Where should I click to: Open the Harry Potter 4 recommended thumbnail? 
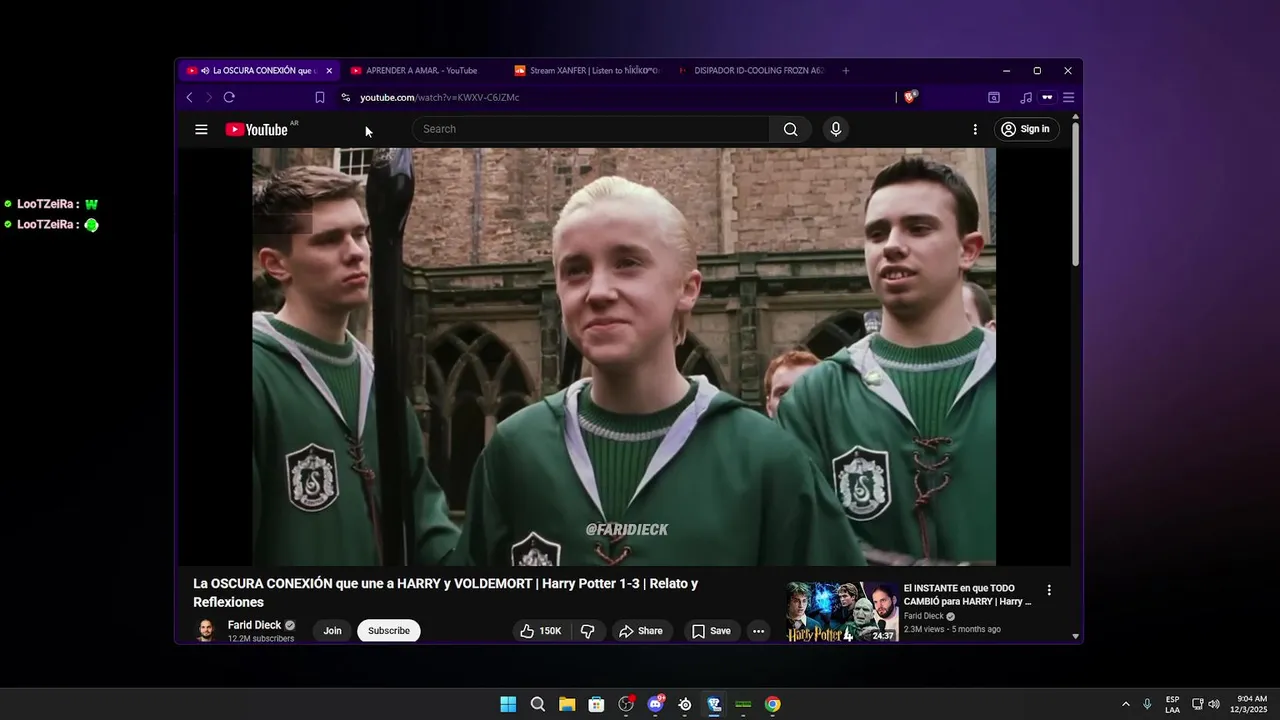tap(842, 612)
